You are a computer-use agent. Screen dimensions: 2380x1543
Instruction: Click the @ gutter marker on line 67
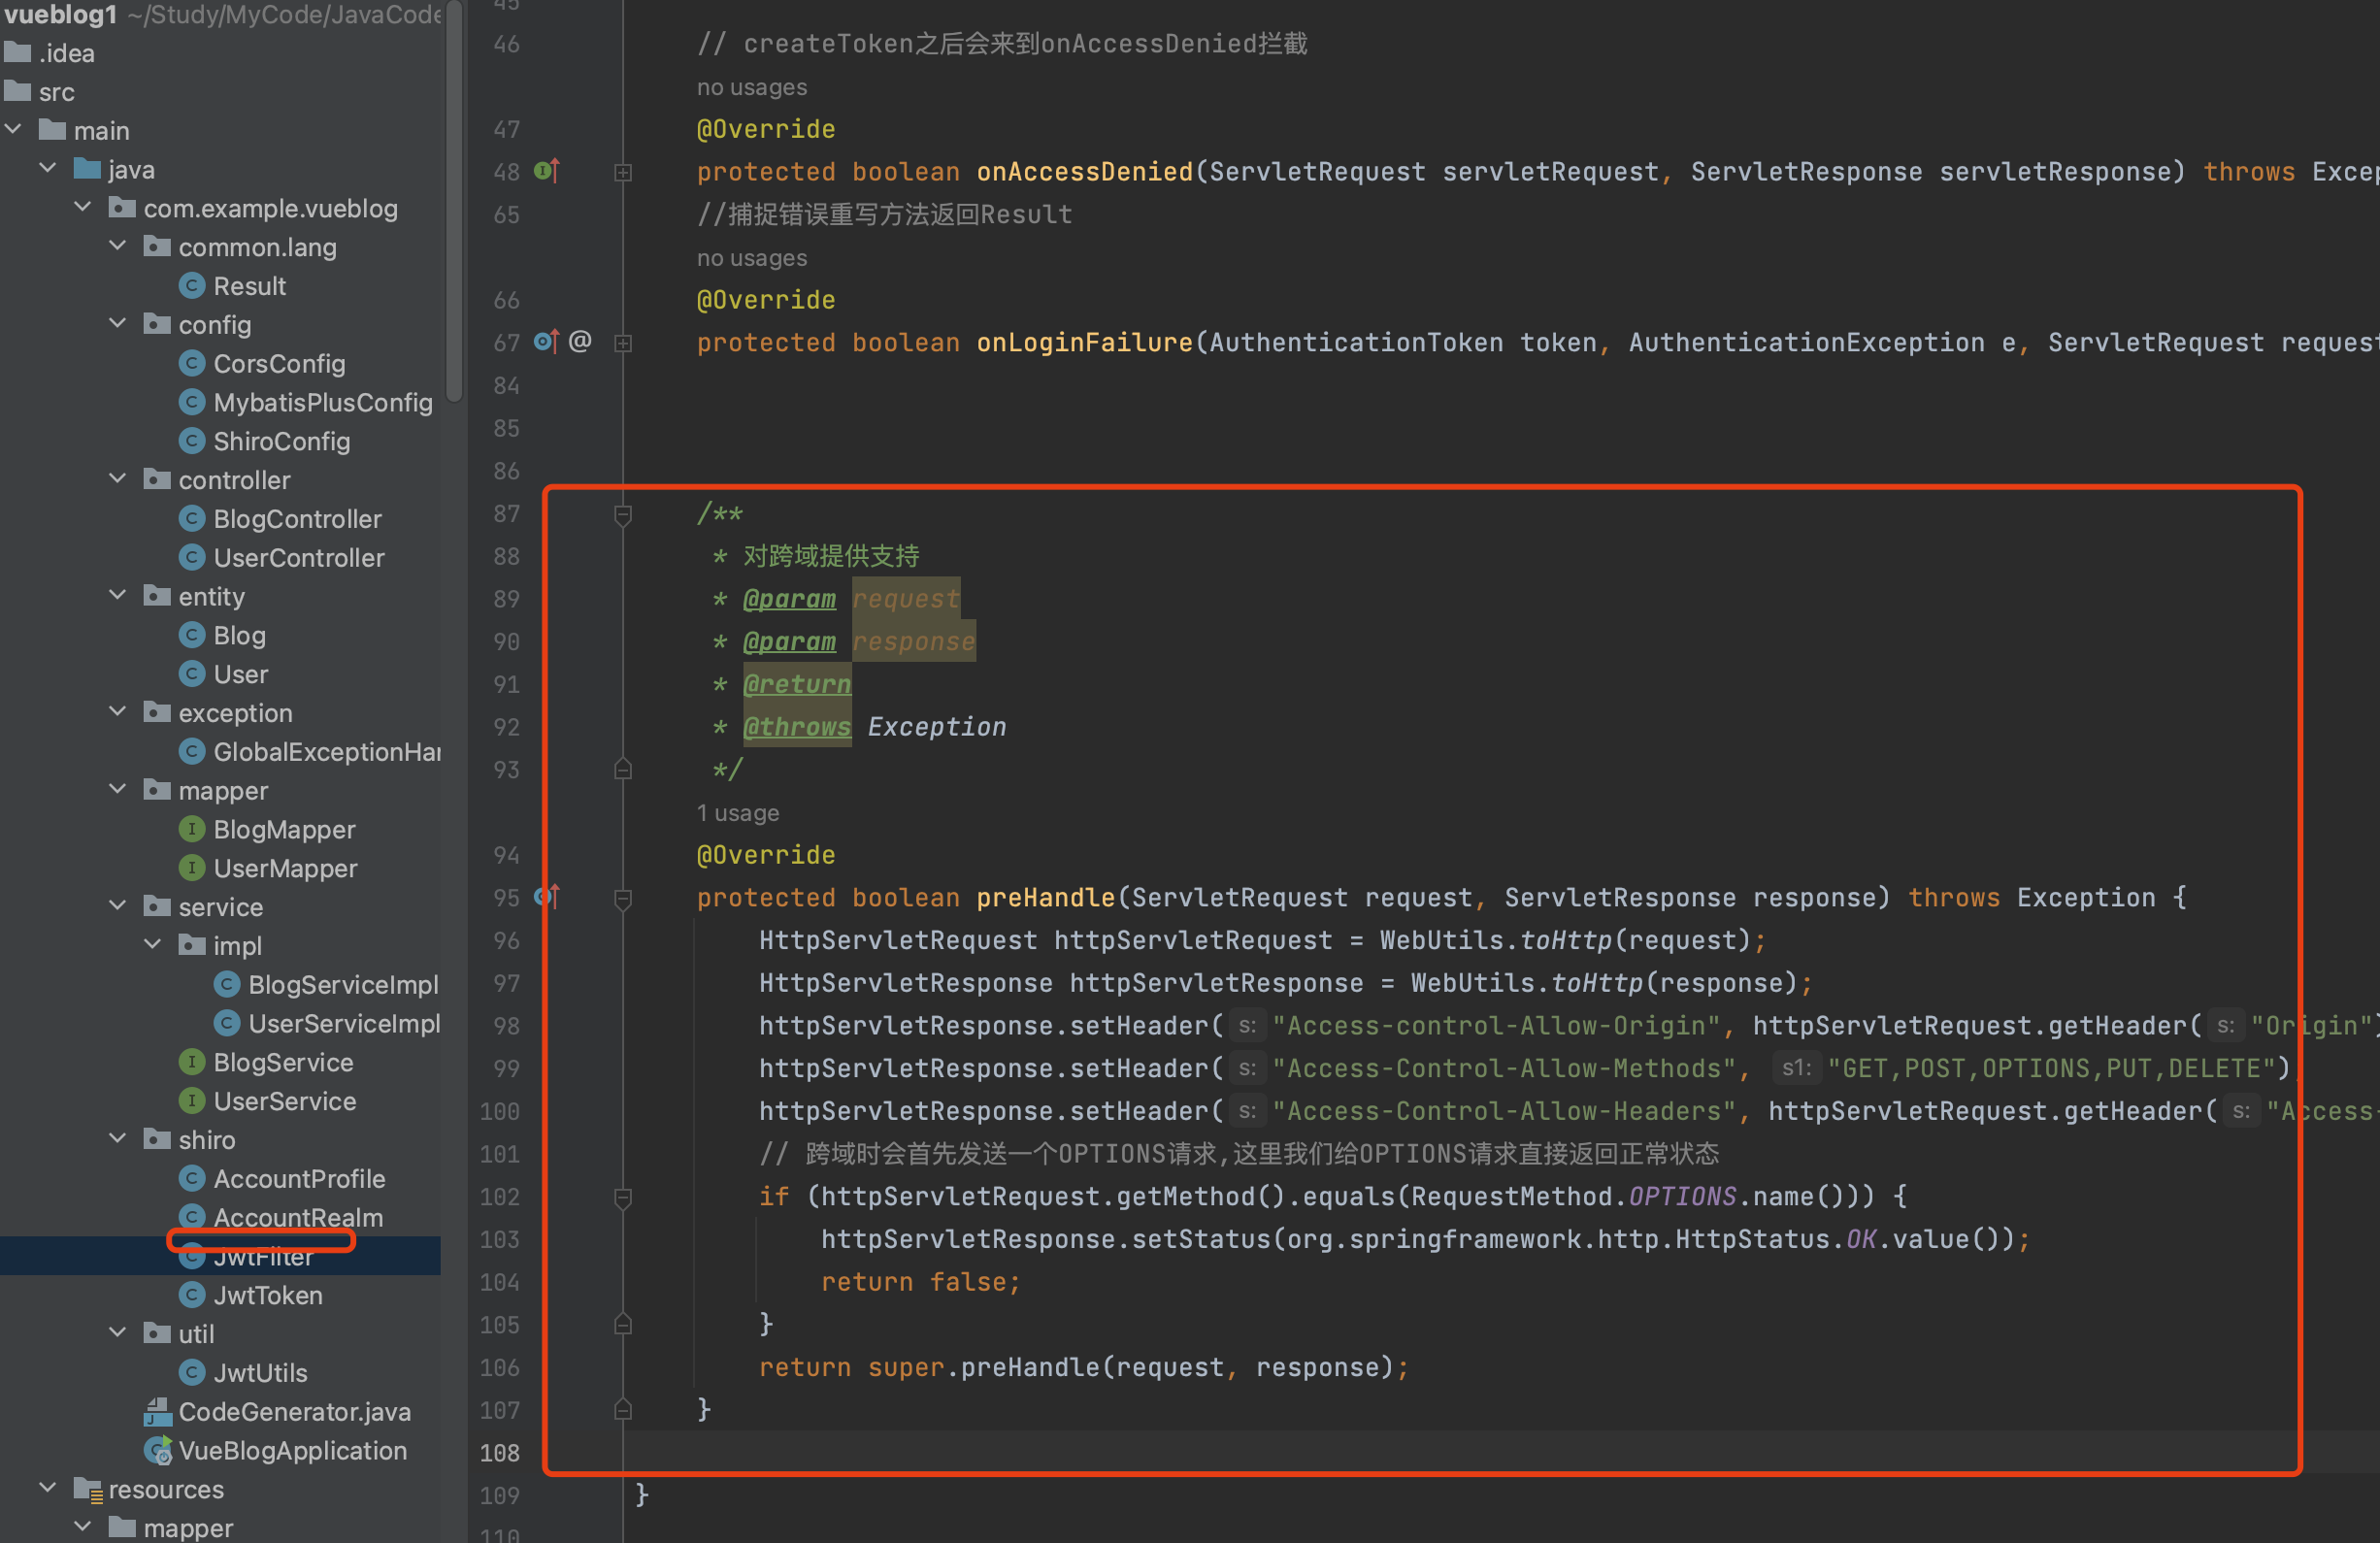tap(580, 342)
